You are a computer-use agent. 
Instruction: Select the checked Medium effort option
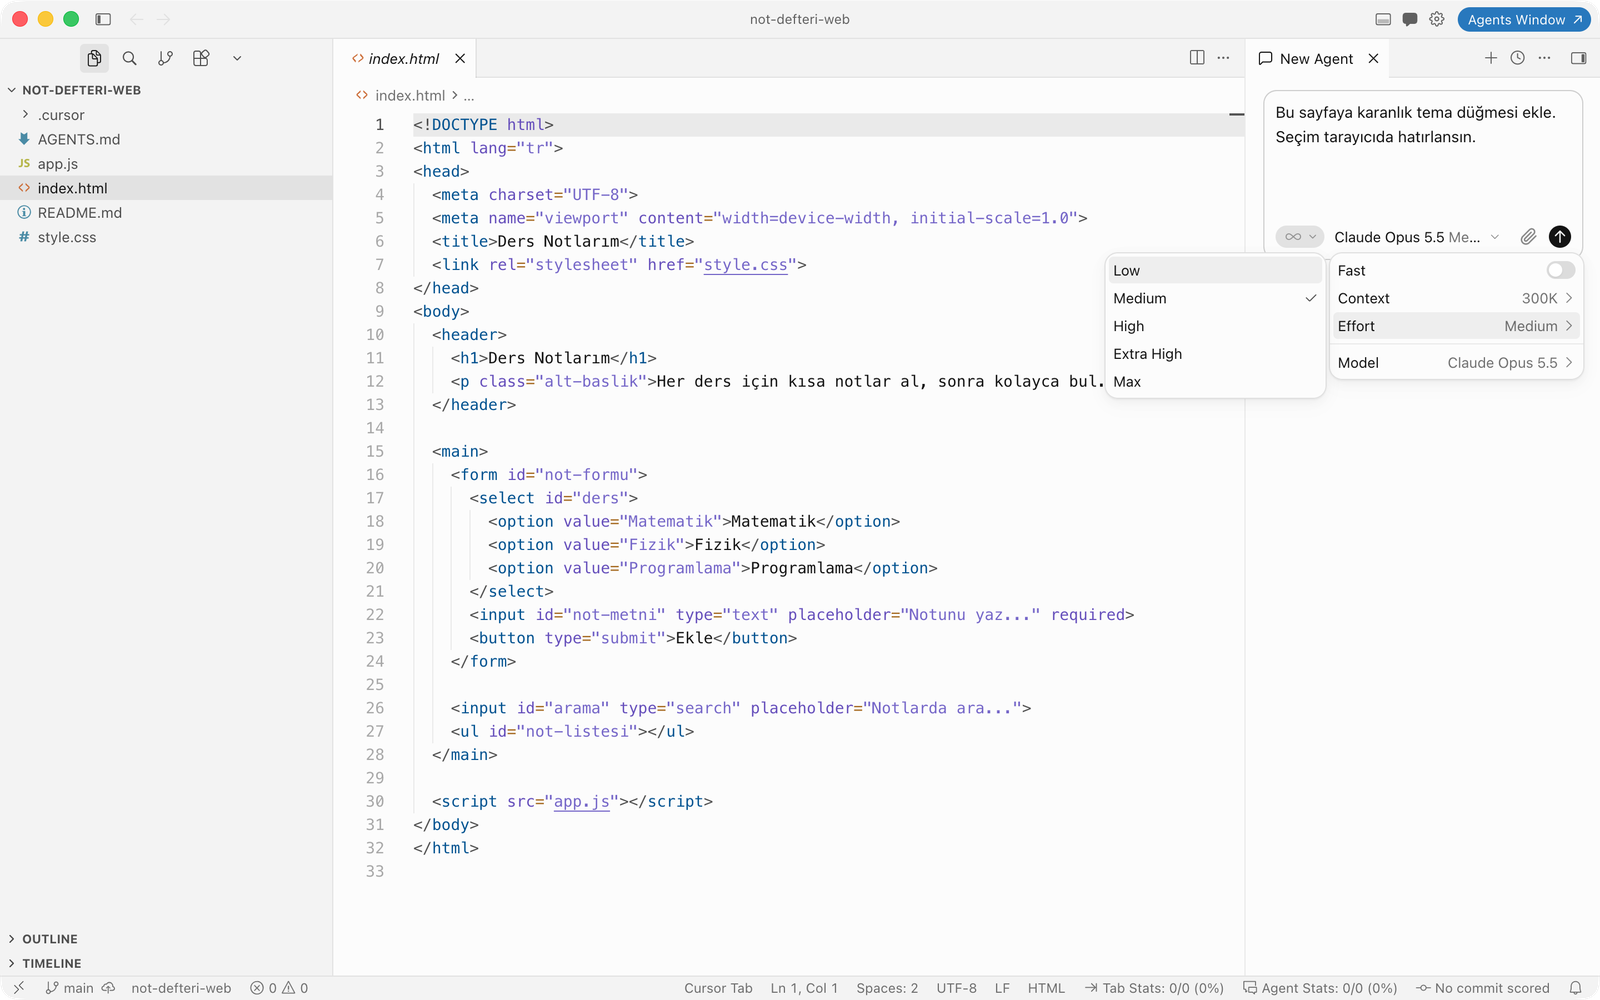pyautogui.click(x=1215, y=298)
